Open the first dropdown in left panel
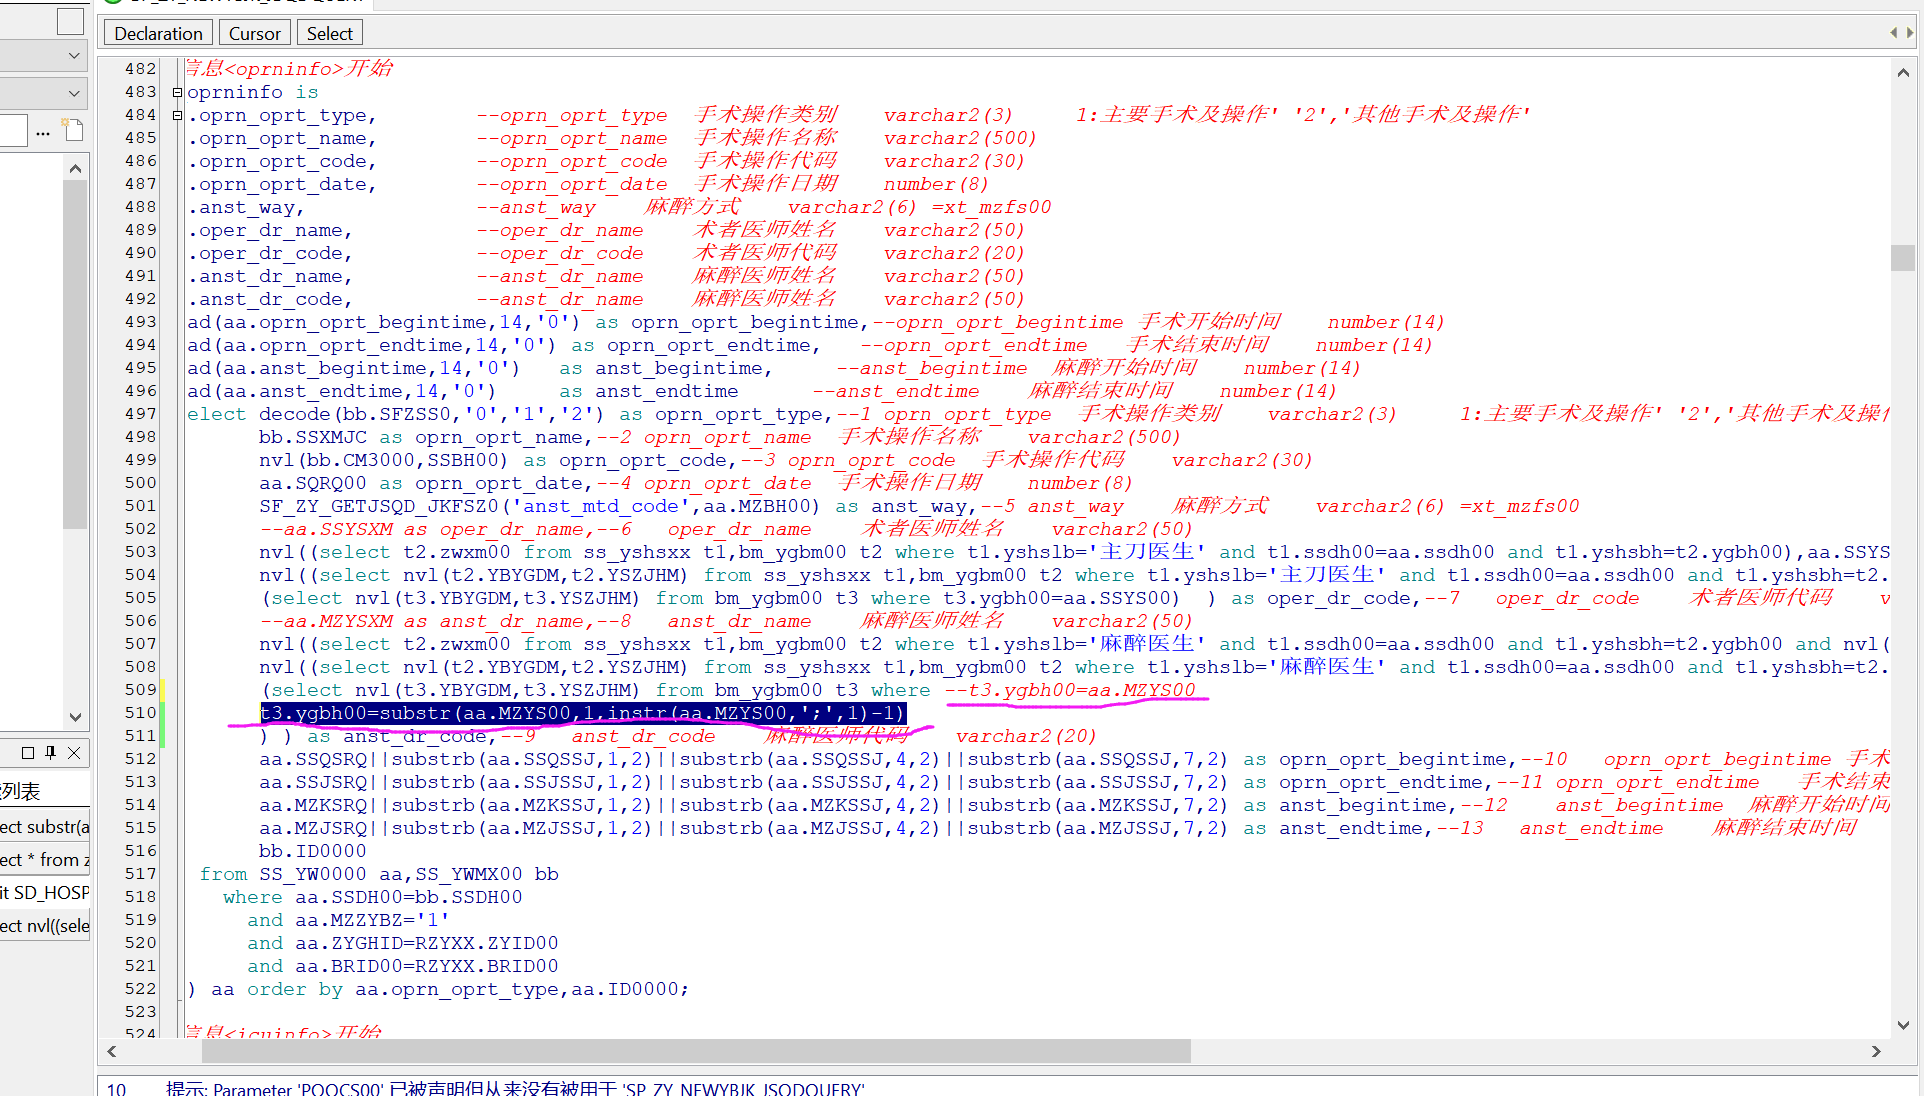 click(74, 56)
